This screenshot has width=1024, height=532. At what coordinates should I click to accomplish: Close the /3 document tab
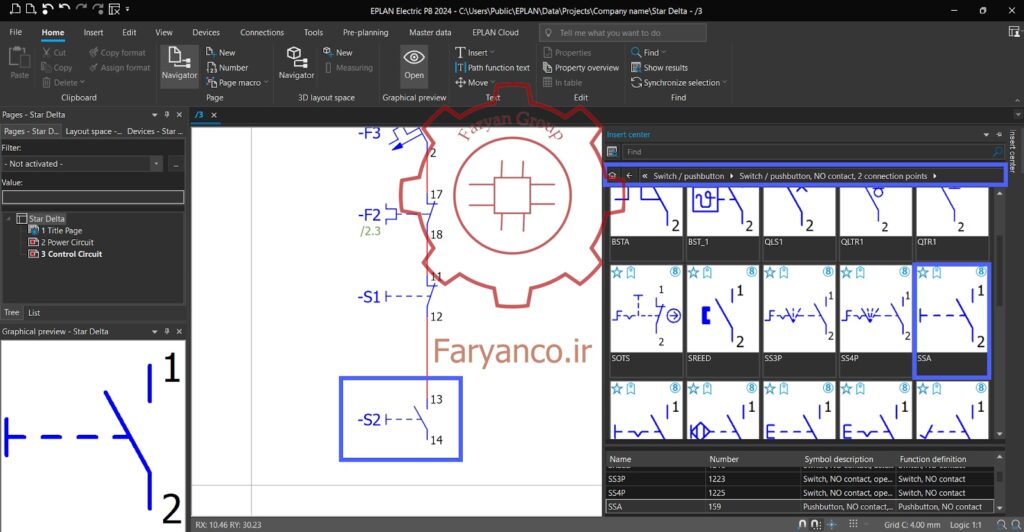[x=214, y=115]
